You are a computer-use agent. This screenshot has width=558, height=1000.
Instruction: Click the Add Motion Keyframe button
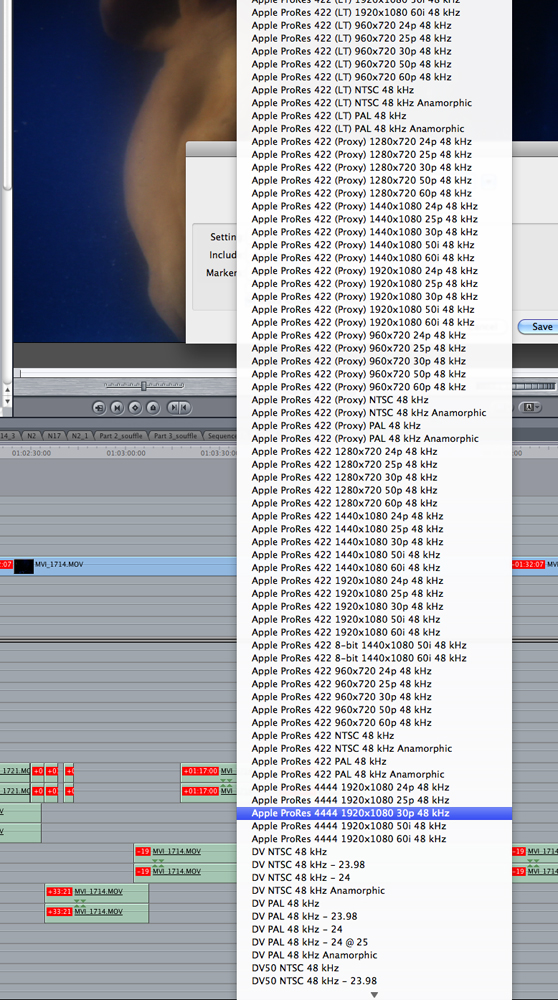click(x=135, y=408)
